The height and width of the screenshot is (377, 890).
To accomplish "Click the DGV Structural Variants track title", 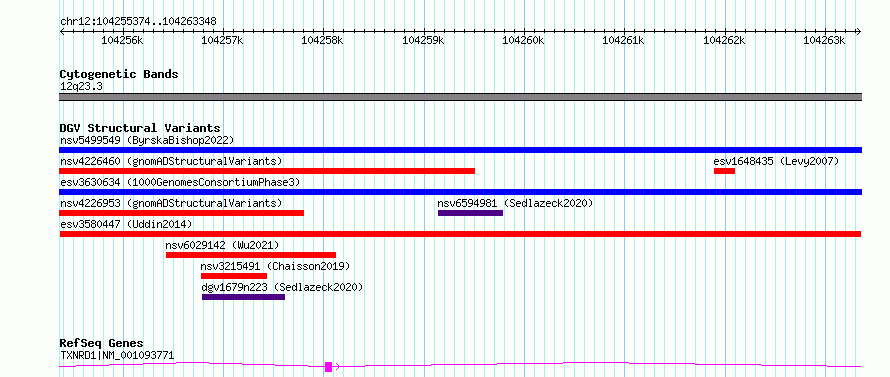I will (140, 128).
